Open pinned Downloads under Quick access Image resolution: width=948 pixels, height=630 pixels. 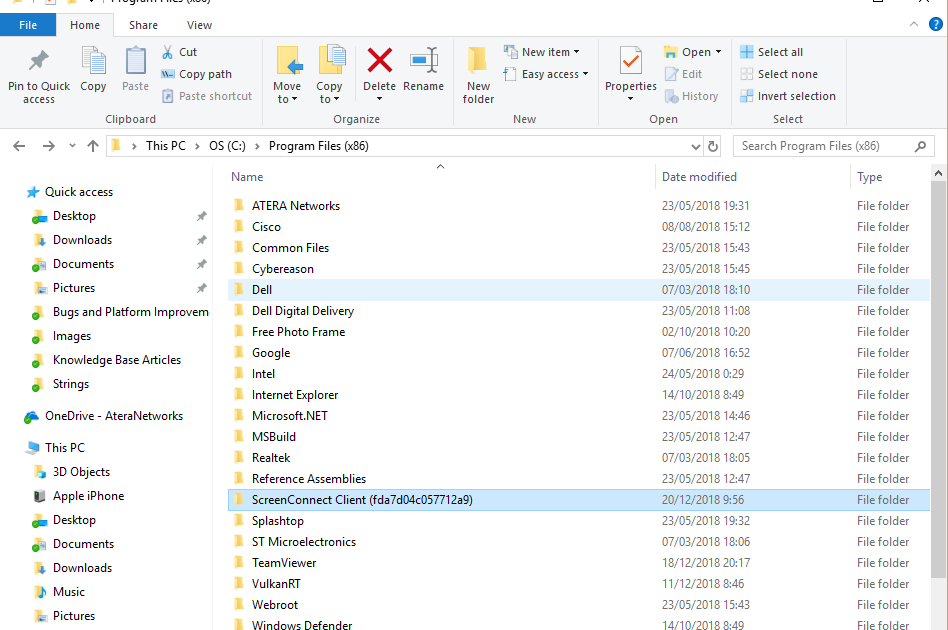pos(82,240)
